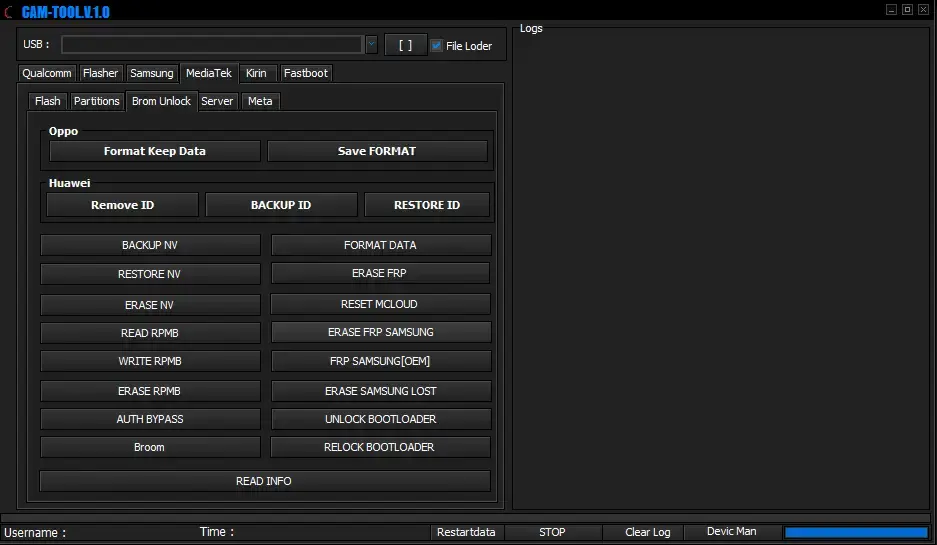Click the Save FORMAT button
The image size is (937, 545).
377,151
